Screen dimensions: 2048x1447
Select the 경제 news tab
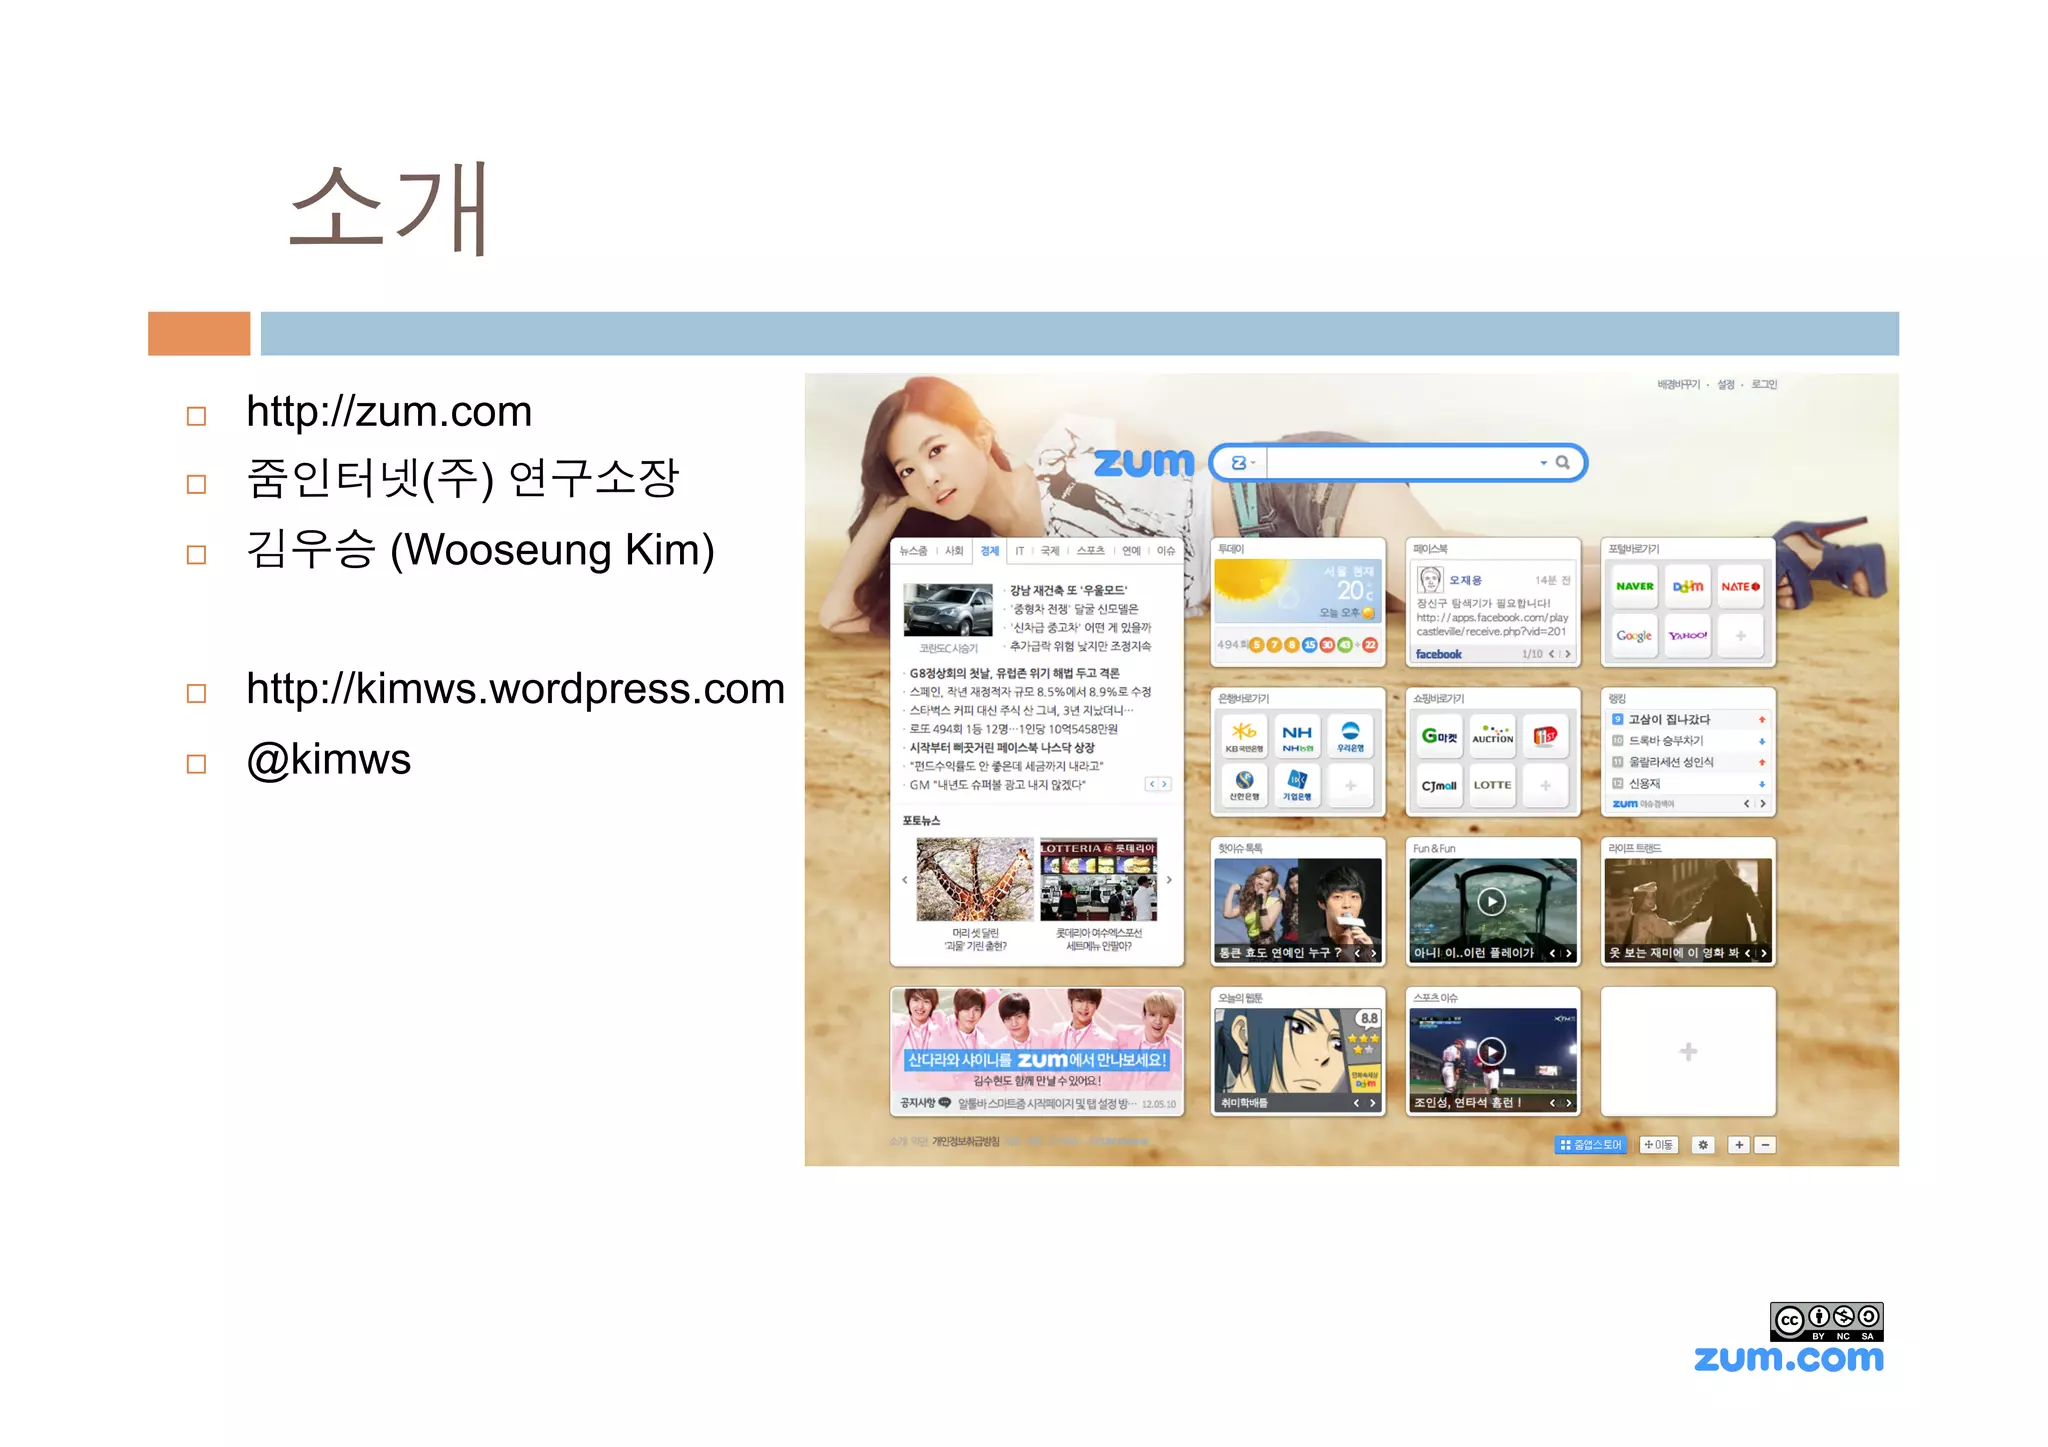[989, 551]
